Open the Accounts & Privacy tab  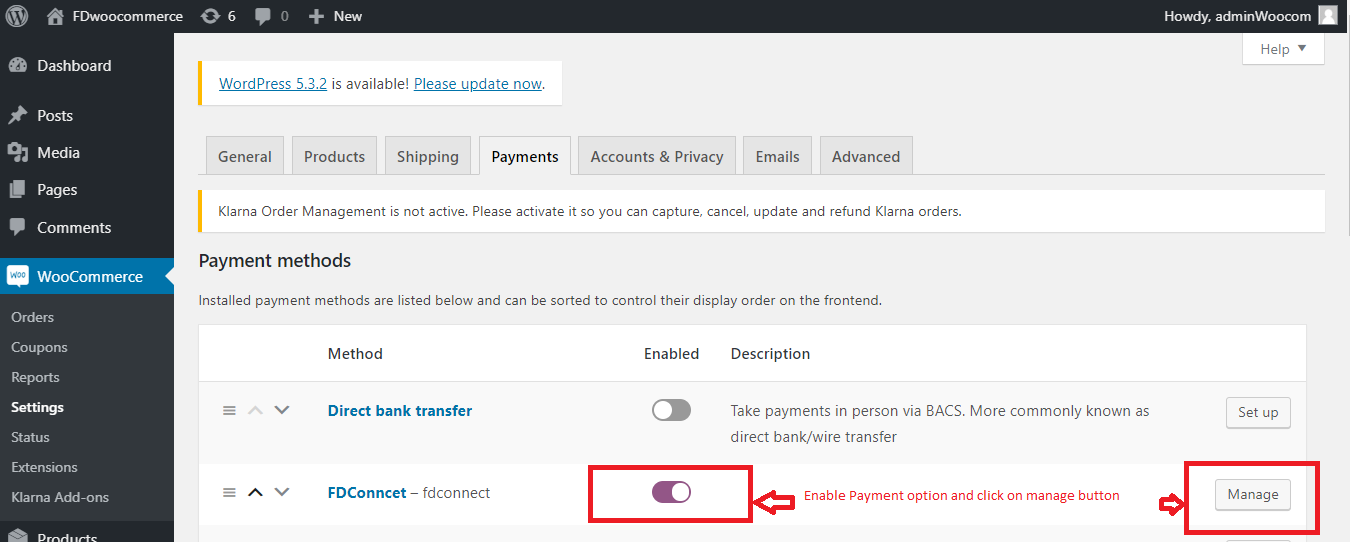click(656, 157)
